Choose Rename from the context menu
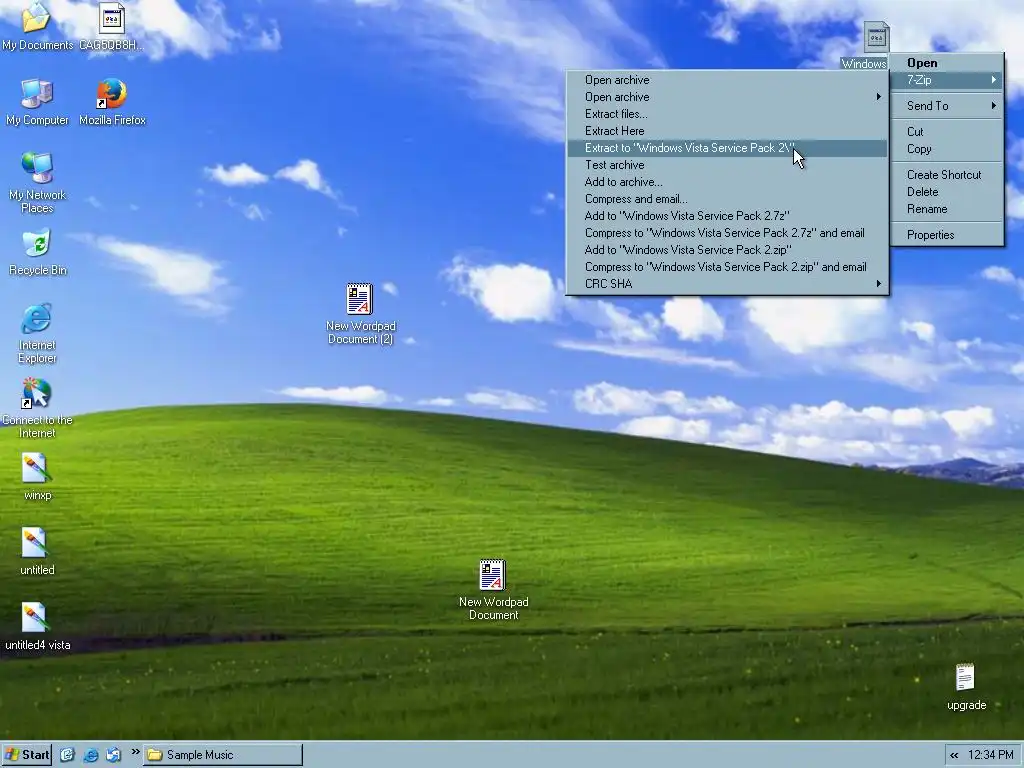1024x768 pixels. click(946, 209)
